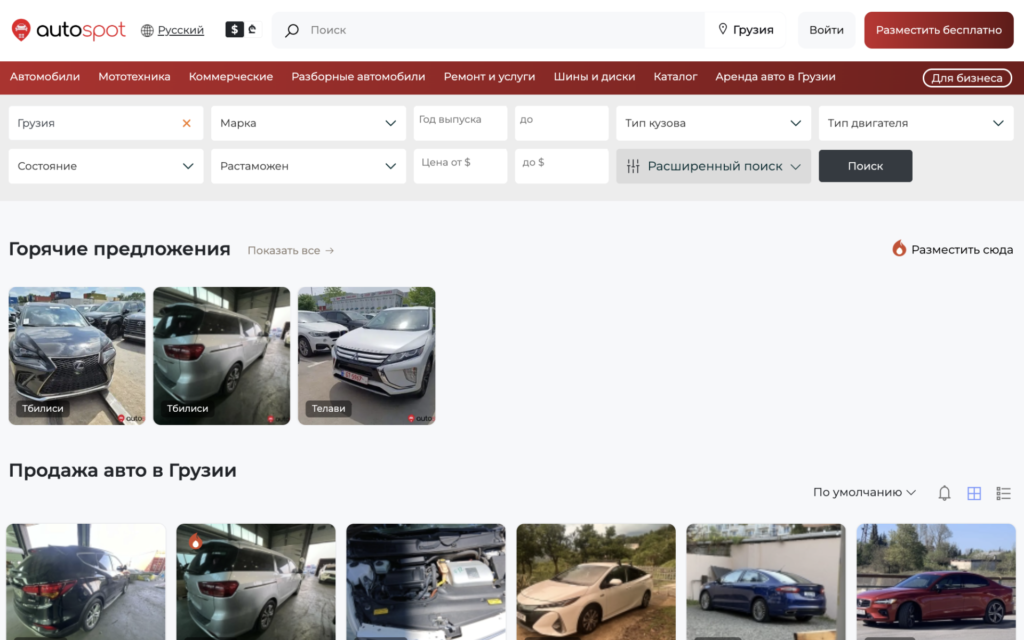
Task: Click the Цена от $ field
Action: 460,166
